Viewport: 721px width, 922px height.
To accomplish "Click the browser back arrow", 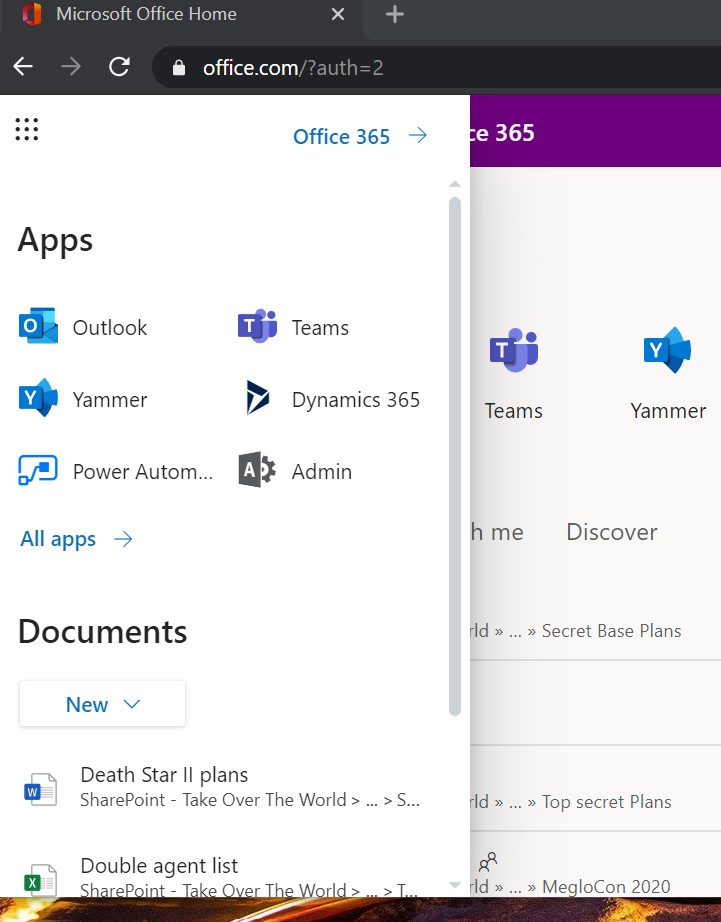I will tap(23, 67).
